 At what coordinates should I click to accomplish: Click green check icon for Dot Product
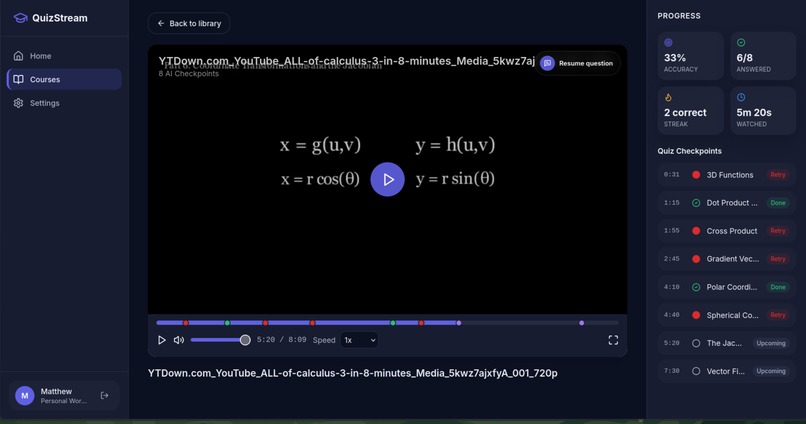pyautogui.click(x=696, y=203)
